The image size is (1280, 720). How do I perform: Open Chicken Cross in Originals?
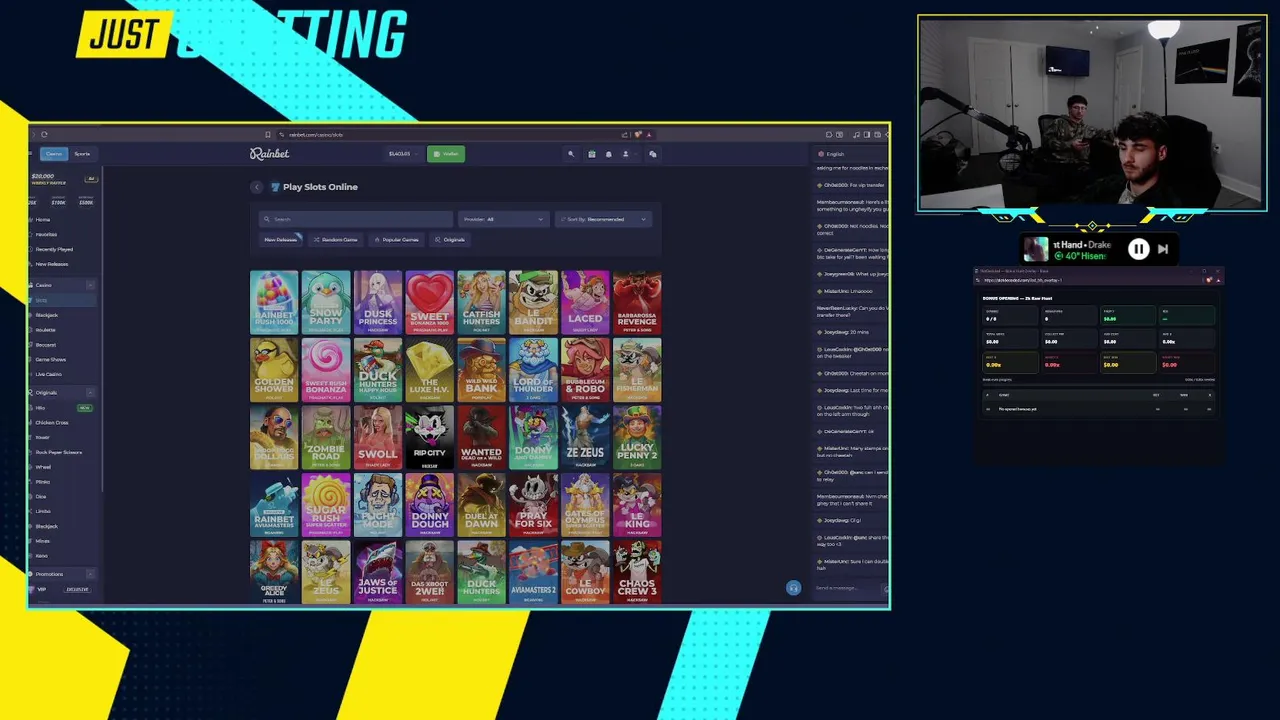click(52, 422)
